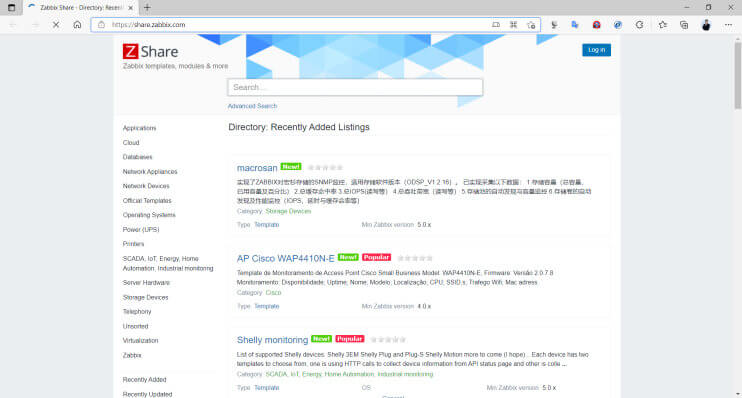View site security lock information
The width and height of the screenshot is (742, 398).
(x=101, y=25)
